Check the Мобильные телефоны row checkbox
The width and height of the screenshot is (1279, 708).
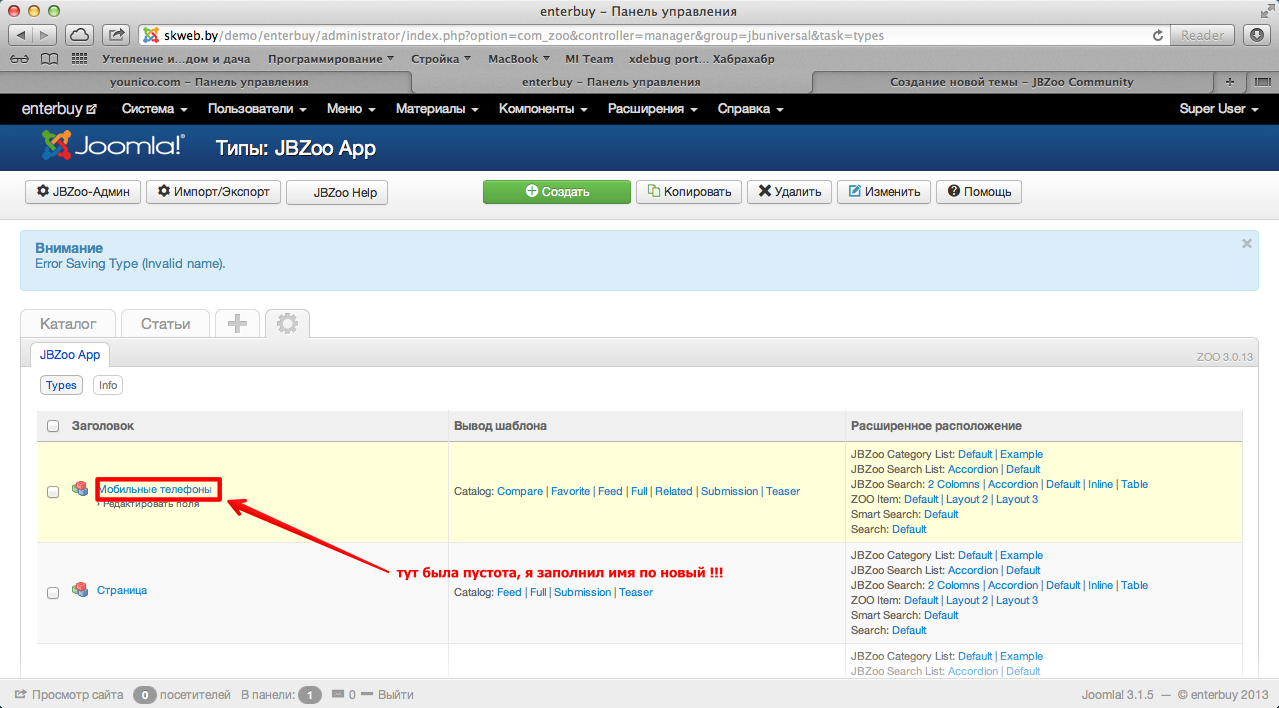pyautogui.click(x=53, y=491)
